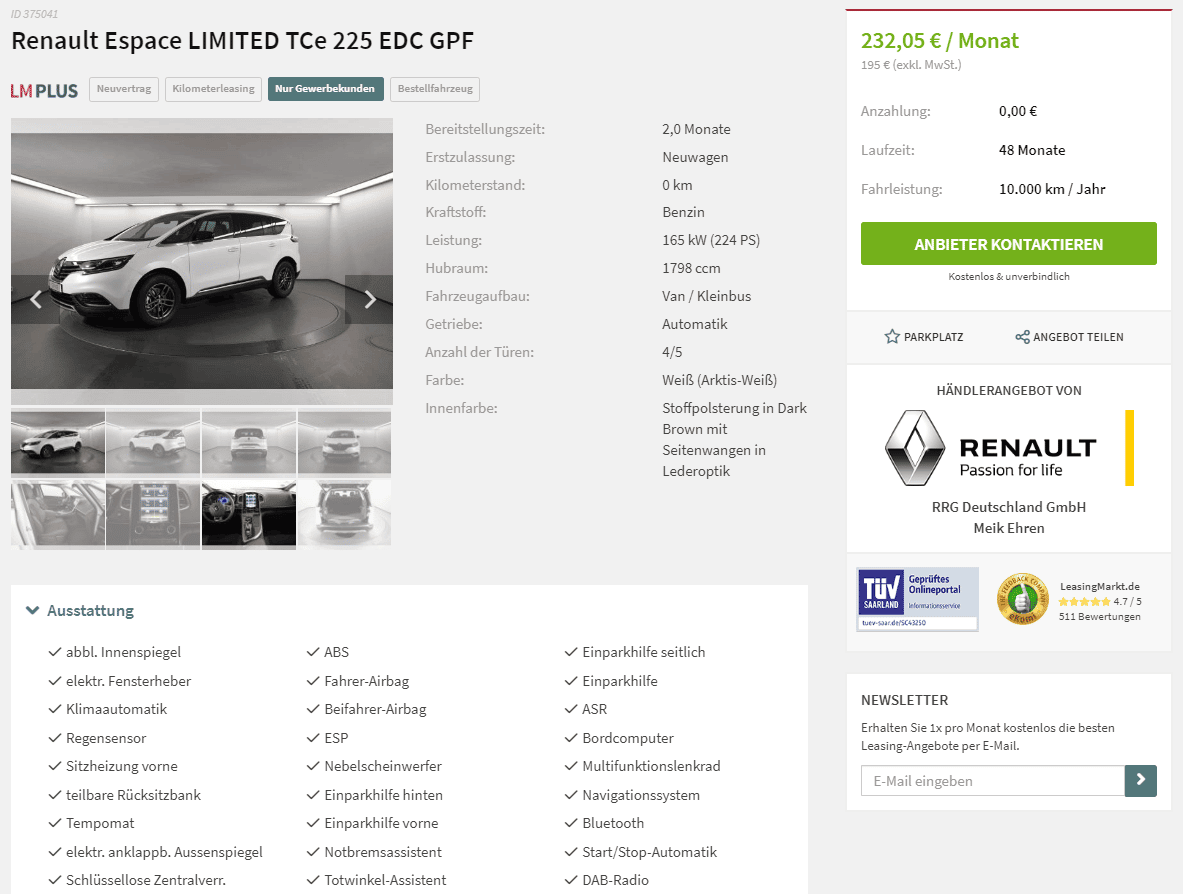Show the next car photo with right arrow

[x=369, y=300]
